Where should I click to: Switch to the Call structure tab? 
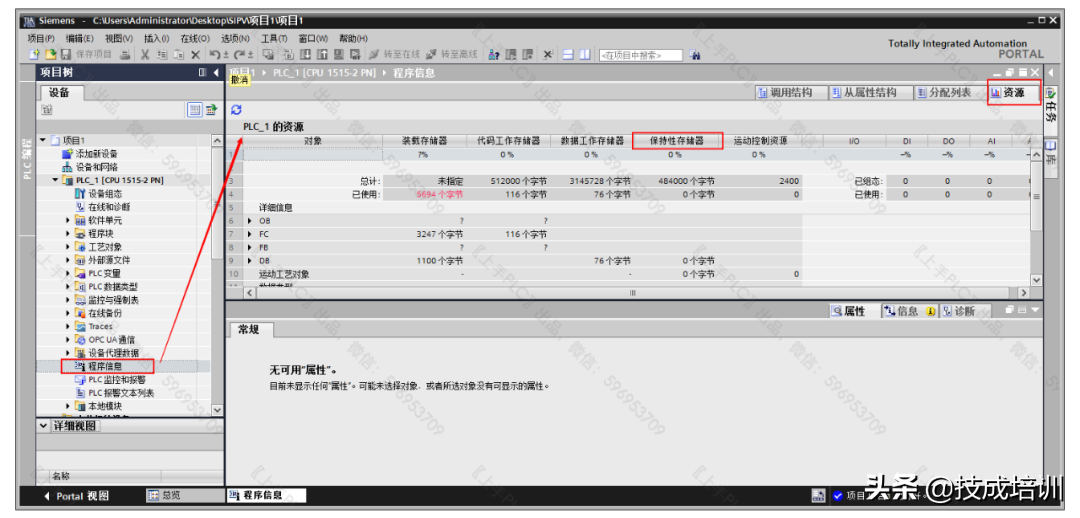coord(786,93)
